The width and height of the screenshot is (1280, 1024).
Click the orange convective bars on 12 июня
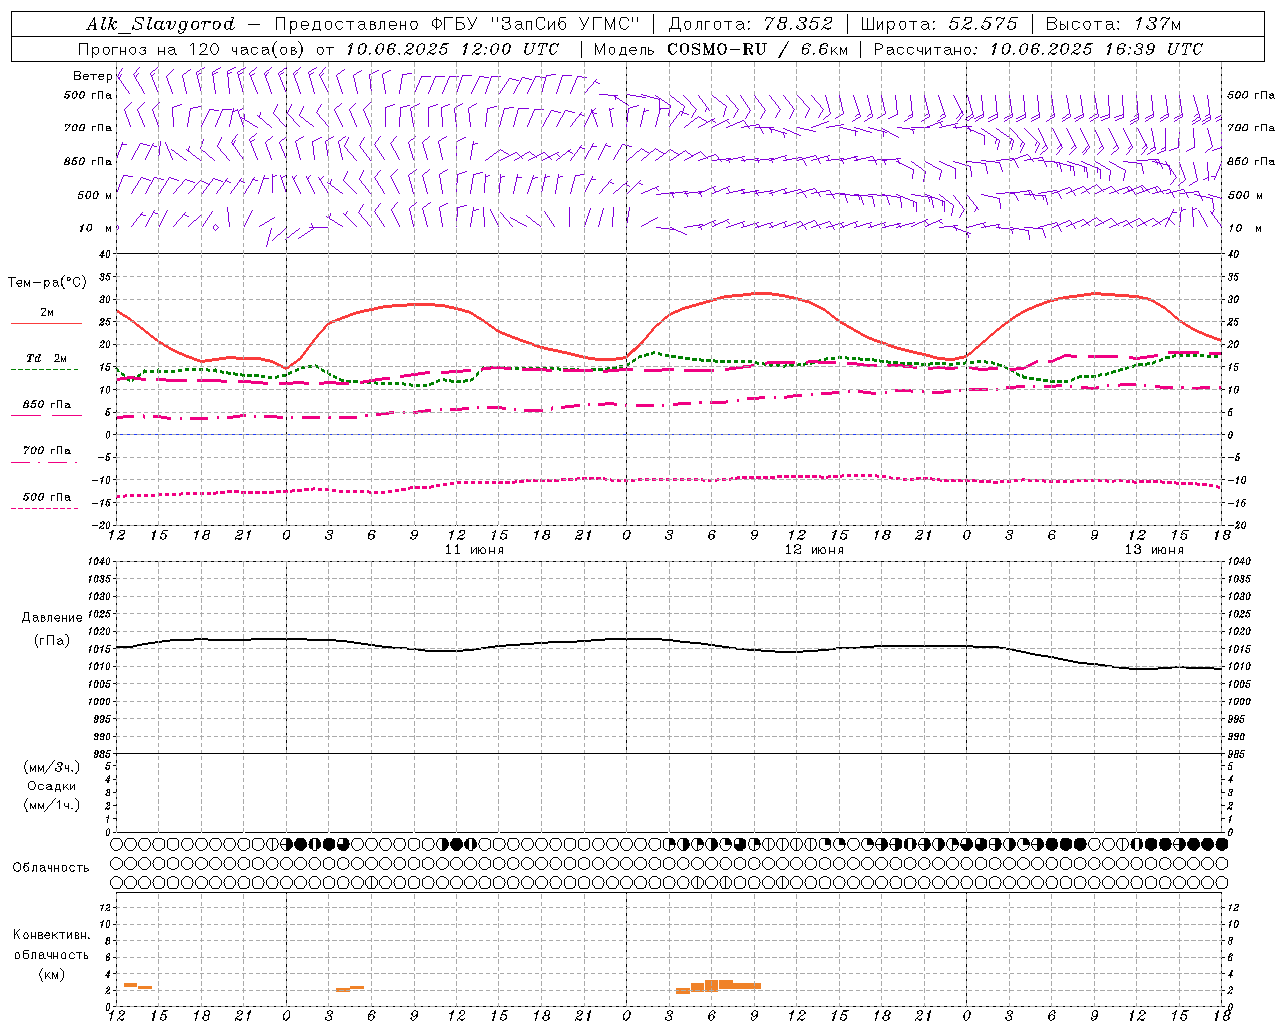pos(718,986)
